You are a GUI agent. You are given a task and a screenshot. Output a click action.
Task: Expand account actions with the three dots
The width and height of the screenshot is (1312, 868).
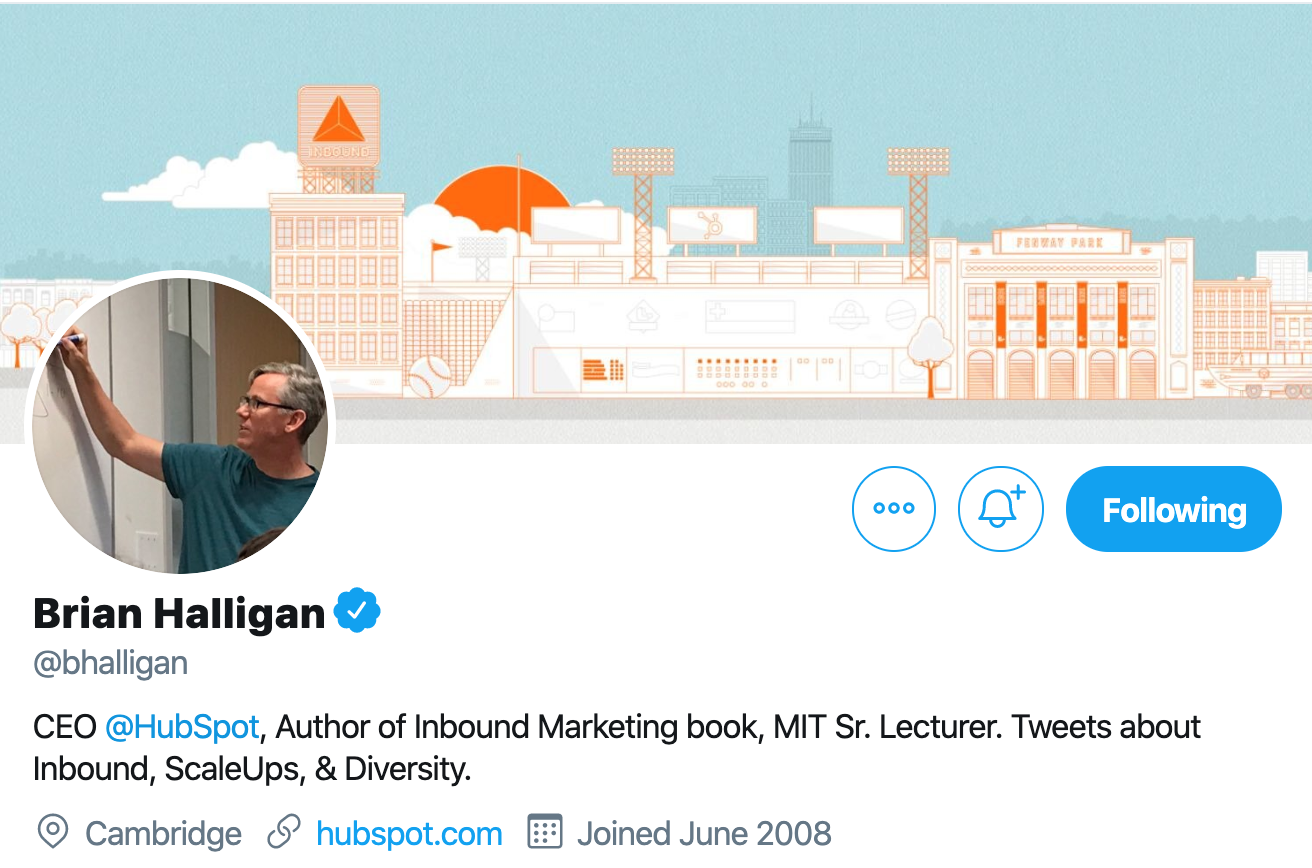tap(893, 508)
